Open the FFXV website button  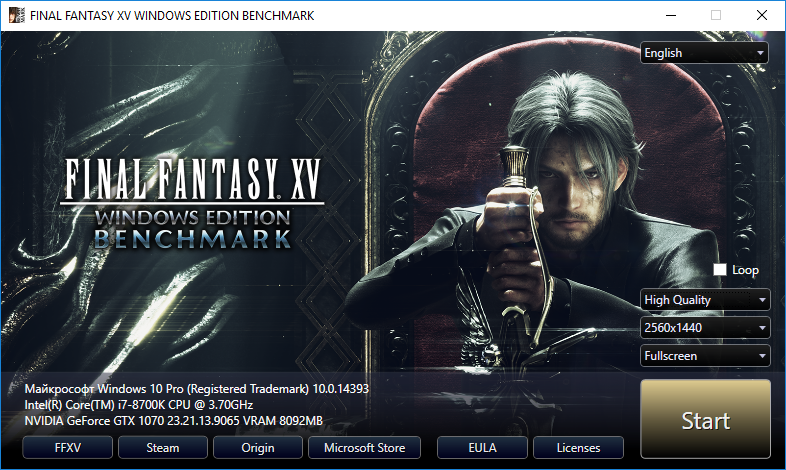click(68, 447)
